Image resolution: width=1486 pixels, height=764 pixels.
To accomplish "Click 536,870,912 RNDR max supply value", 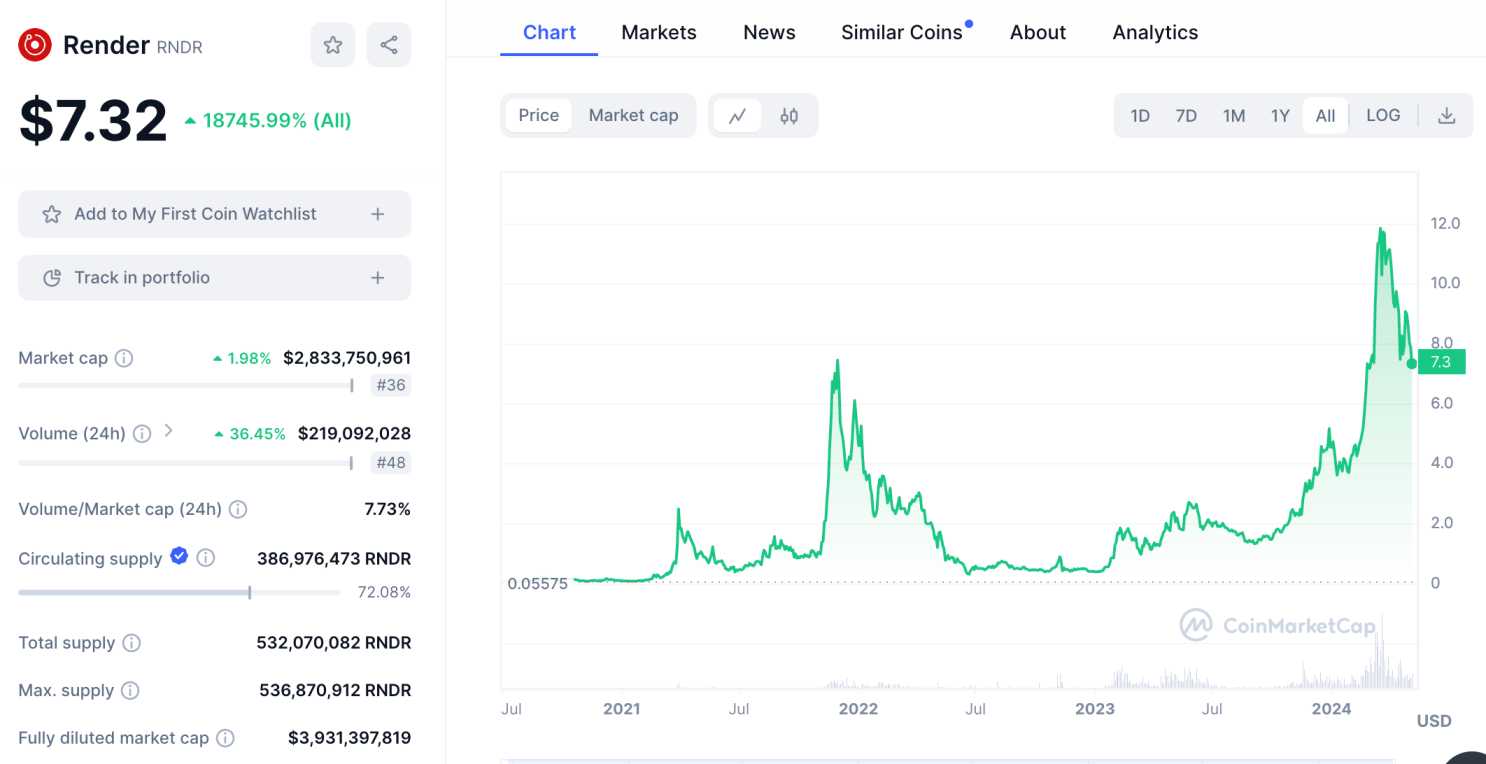I will click(x=335, y=691).
